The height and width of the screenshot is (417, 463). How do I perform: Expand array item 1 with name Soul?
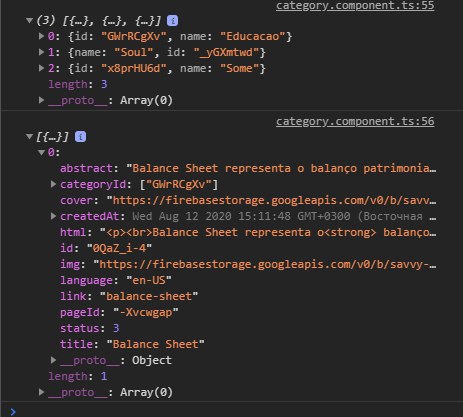pyautogui.click(x=41, y=52)
